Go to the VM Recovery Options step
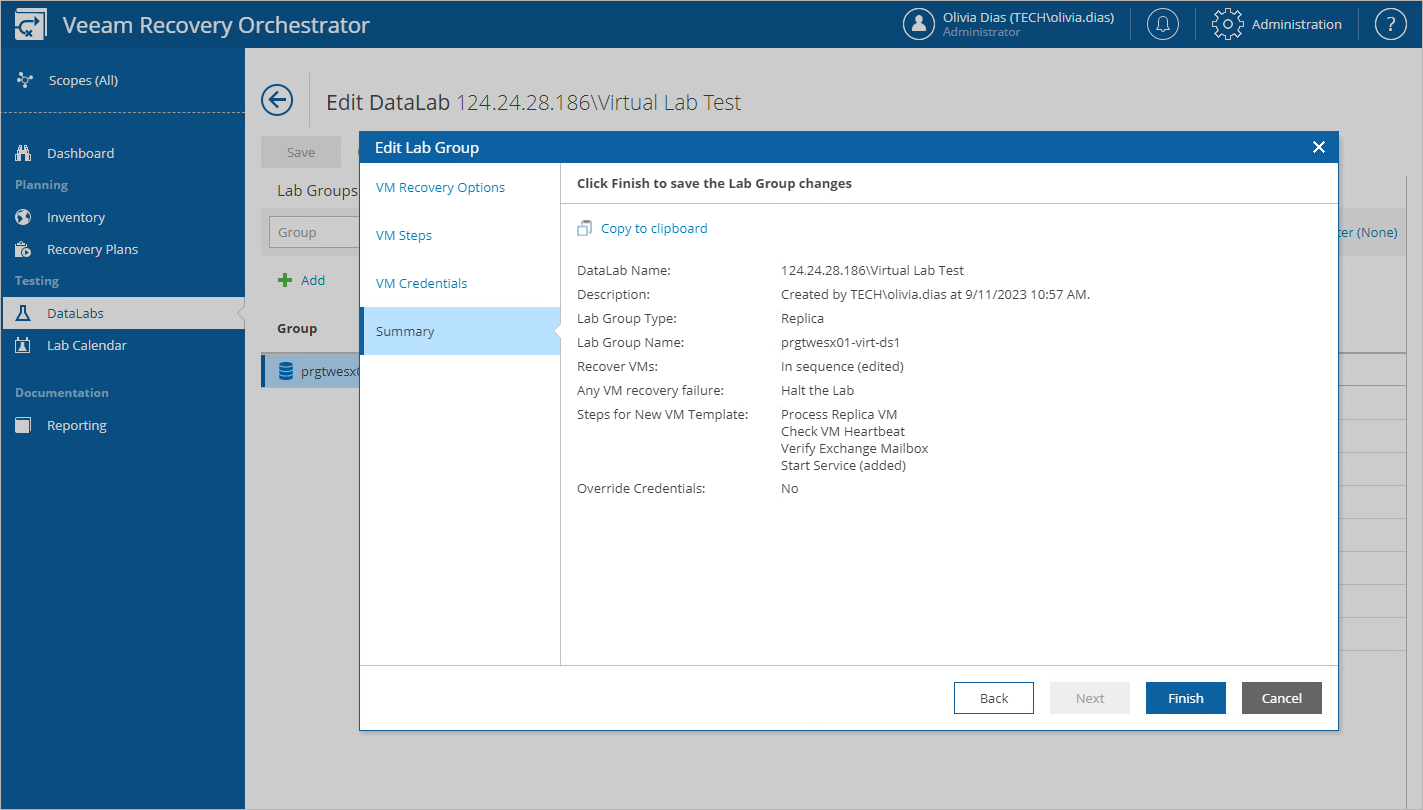 pos(440,187)
